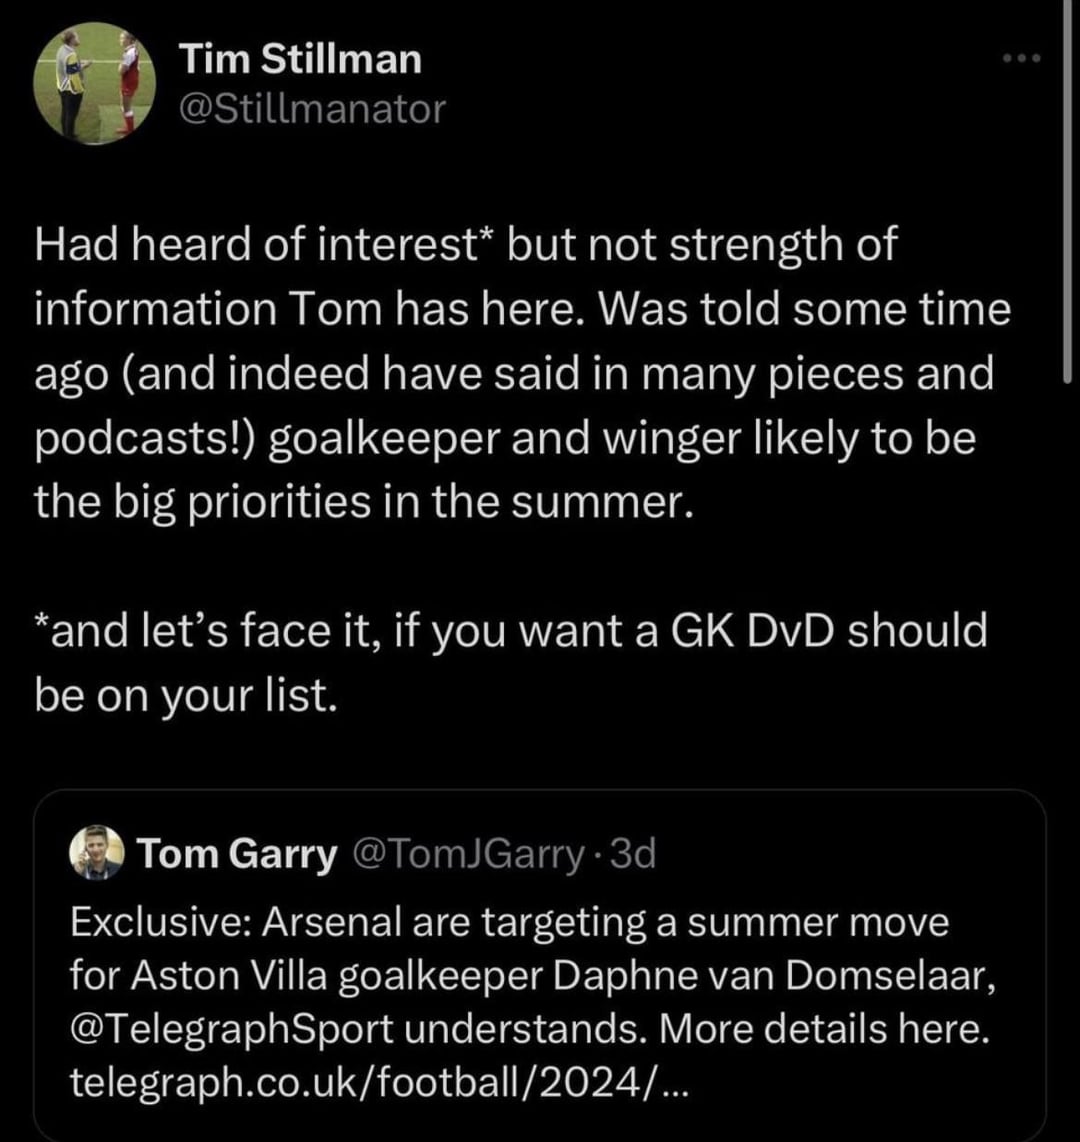Open Tim Stillman's profile via display name
This screenshot has width=1080, height=1142.
[301, 60]
